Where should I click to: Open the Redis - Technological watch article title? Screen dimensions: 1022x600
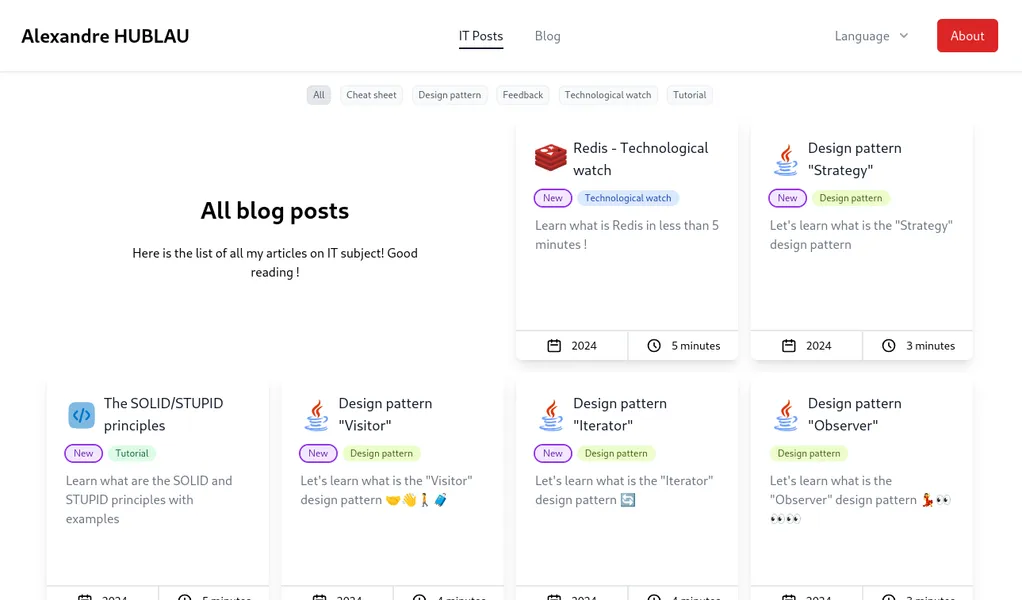point(640,158)
